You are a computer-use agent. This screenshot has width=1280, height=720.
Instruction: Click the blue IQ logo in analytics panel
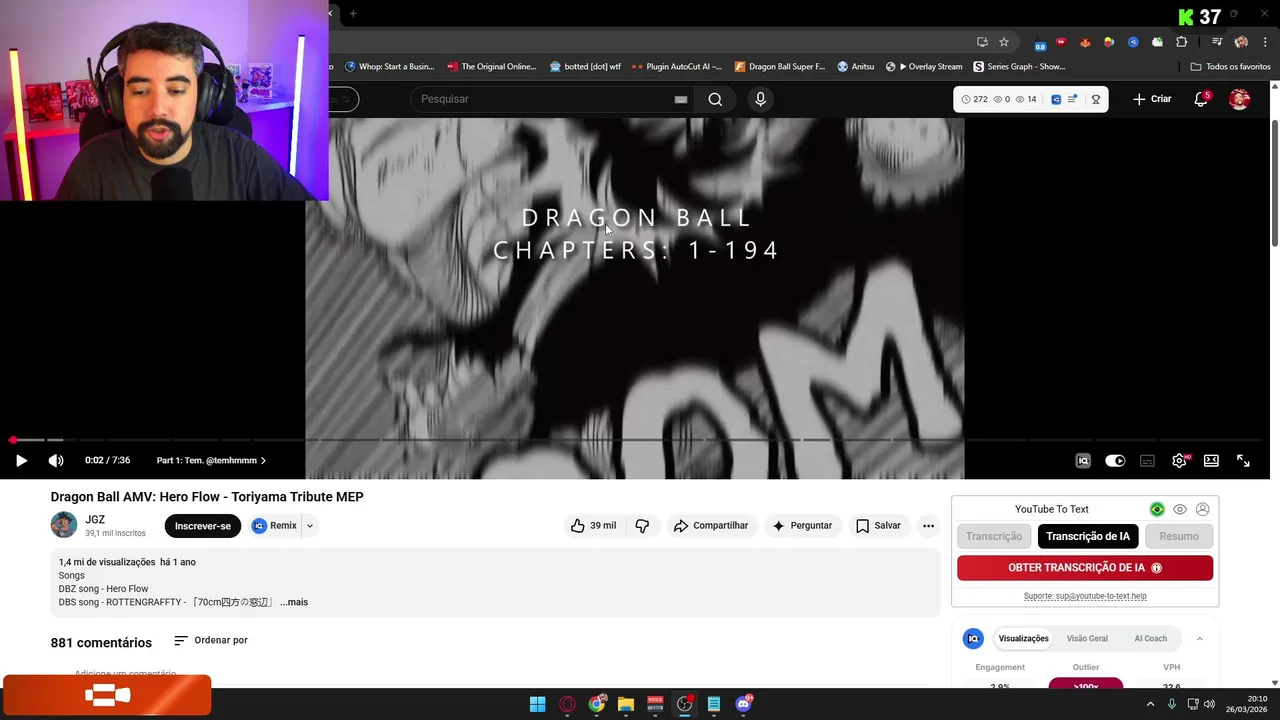(973, 638)
